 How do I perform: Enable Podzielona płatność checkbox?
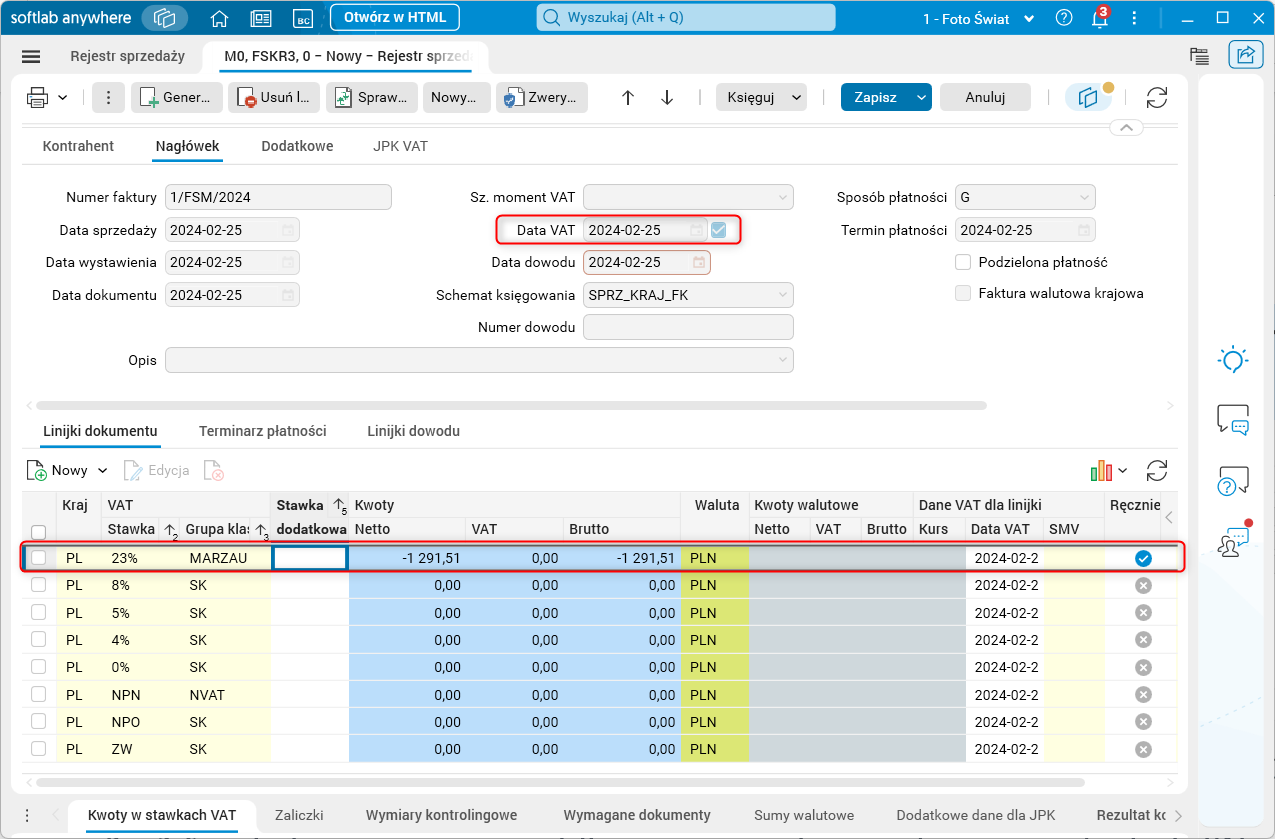[x=964, y=262]
